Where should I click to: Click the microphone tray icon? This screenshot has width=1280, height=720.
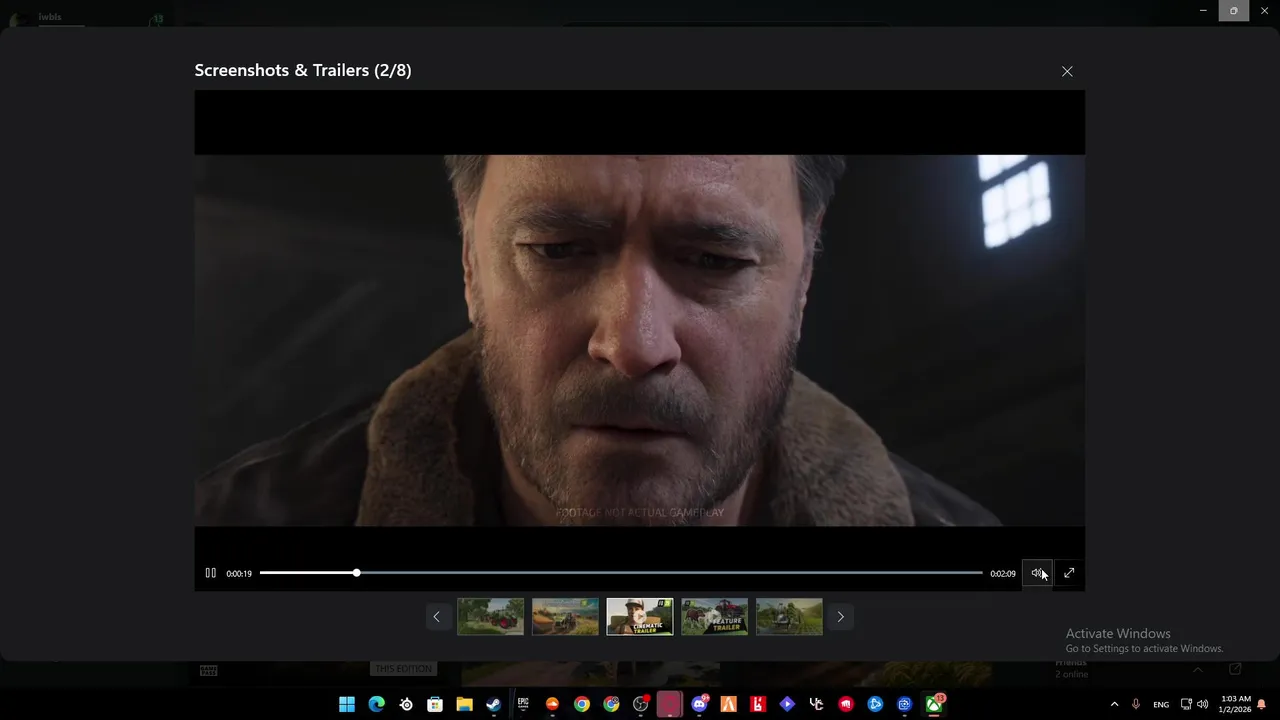tap(1135, 704)
